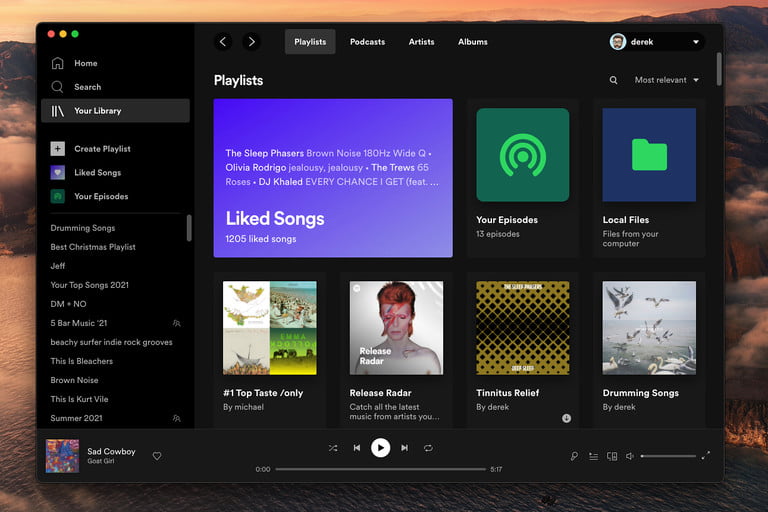768x512 pixels.
Task: Open the lyrics microphone icon
Action: point(574,456)
